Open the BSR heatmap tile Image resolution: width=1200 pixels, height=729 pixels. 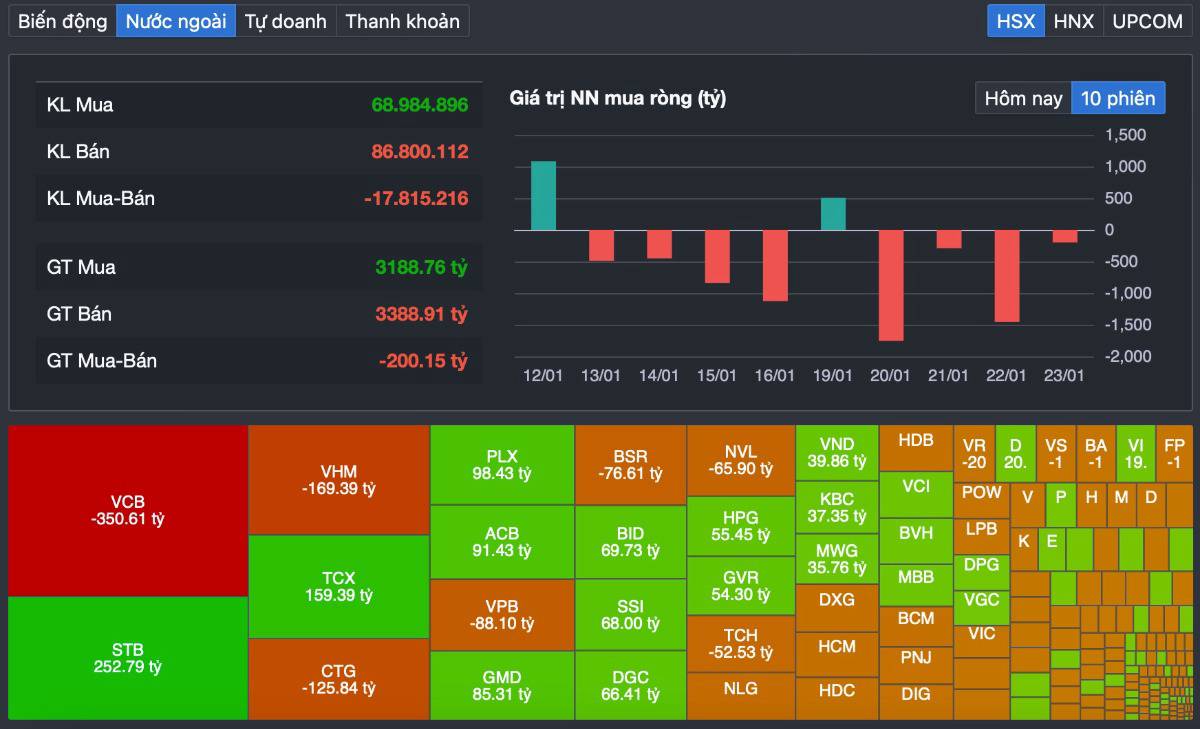(630, 465)
